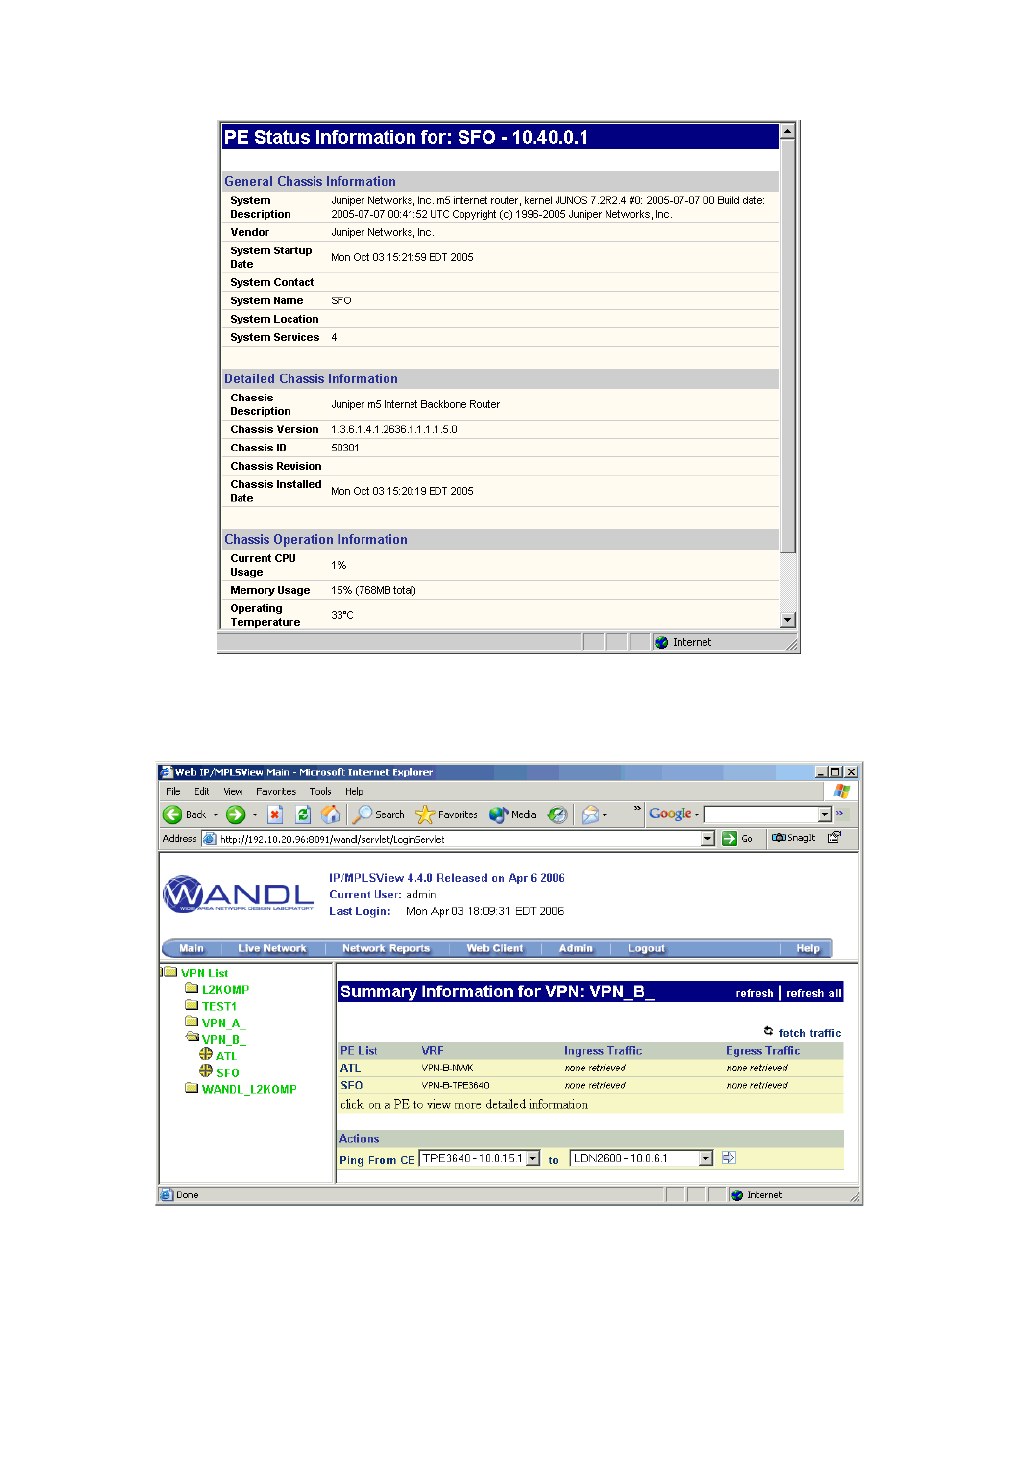1011x1484 pixels.
Task: Open the Forward button history dropdown arrow
Action: pyautogui.click(x=255, y=815)
